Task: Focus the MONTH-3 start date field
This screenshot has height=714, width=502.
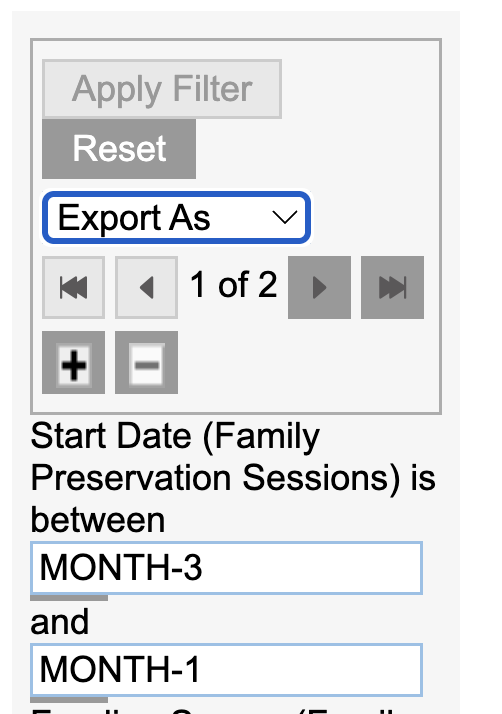Action: point(226,568)
